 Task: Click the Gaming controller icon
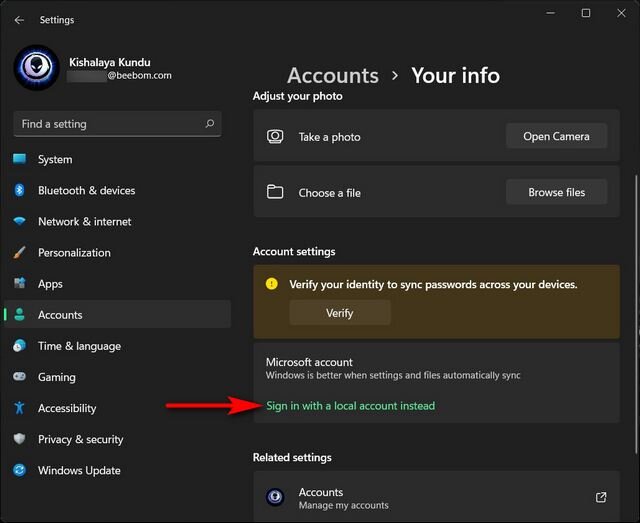click(19, 377)
